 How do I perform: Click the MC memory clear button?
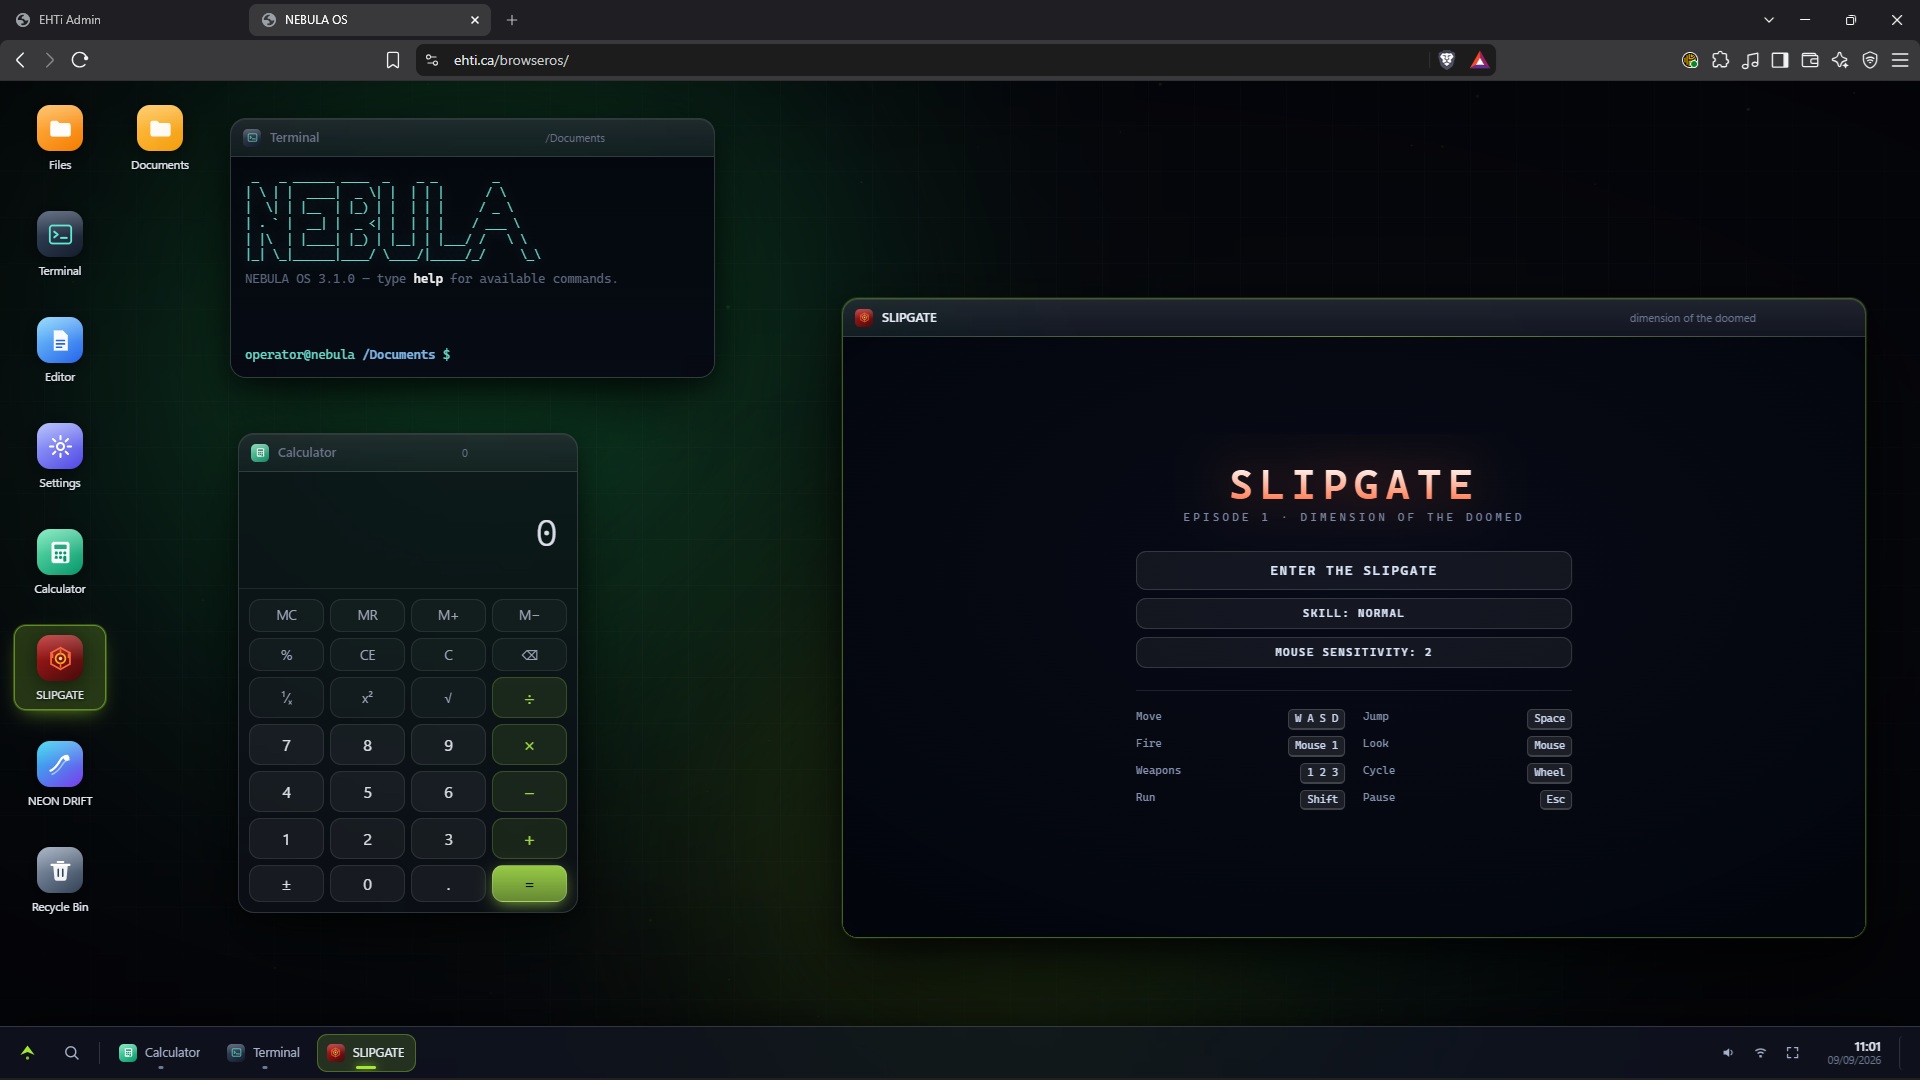(286, 615)
